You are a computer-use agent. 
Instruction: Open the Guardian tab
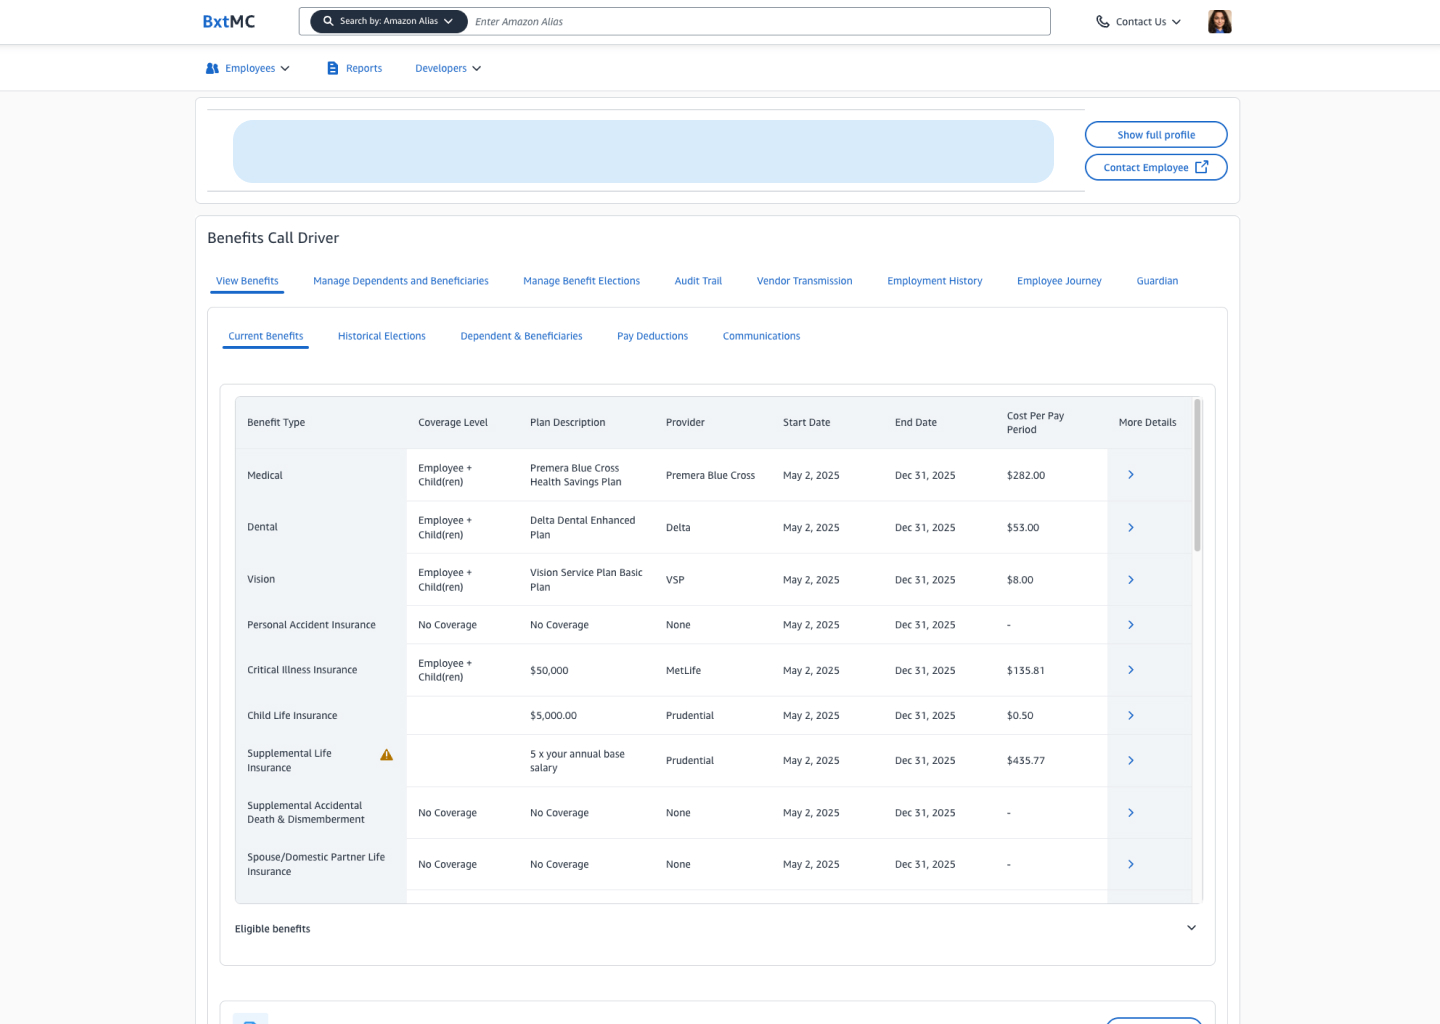point(1157,281)
